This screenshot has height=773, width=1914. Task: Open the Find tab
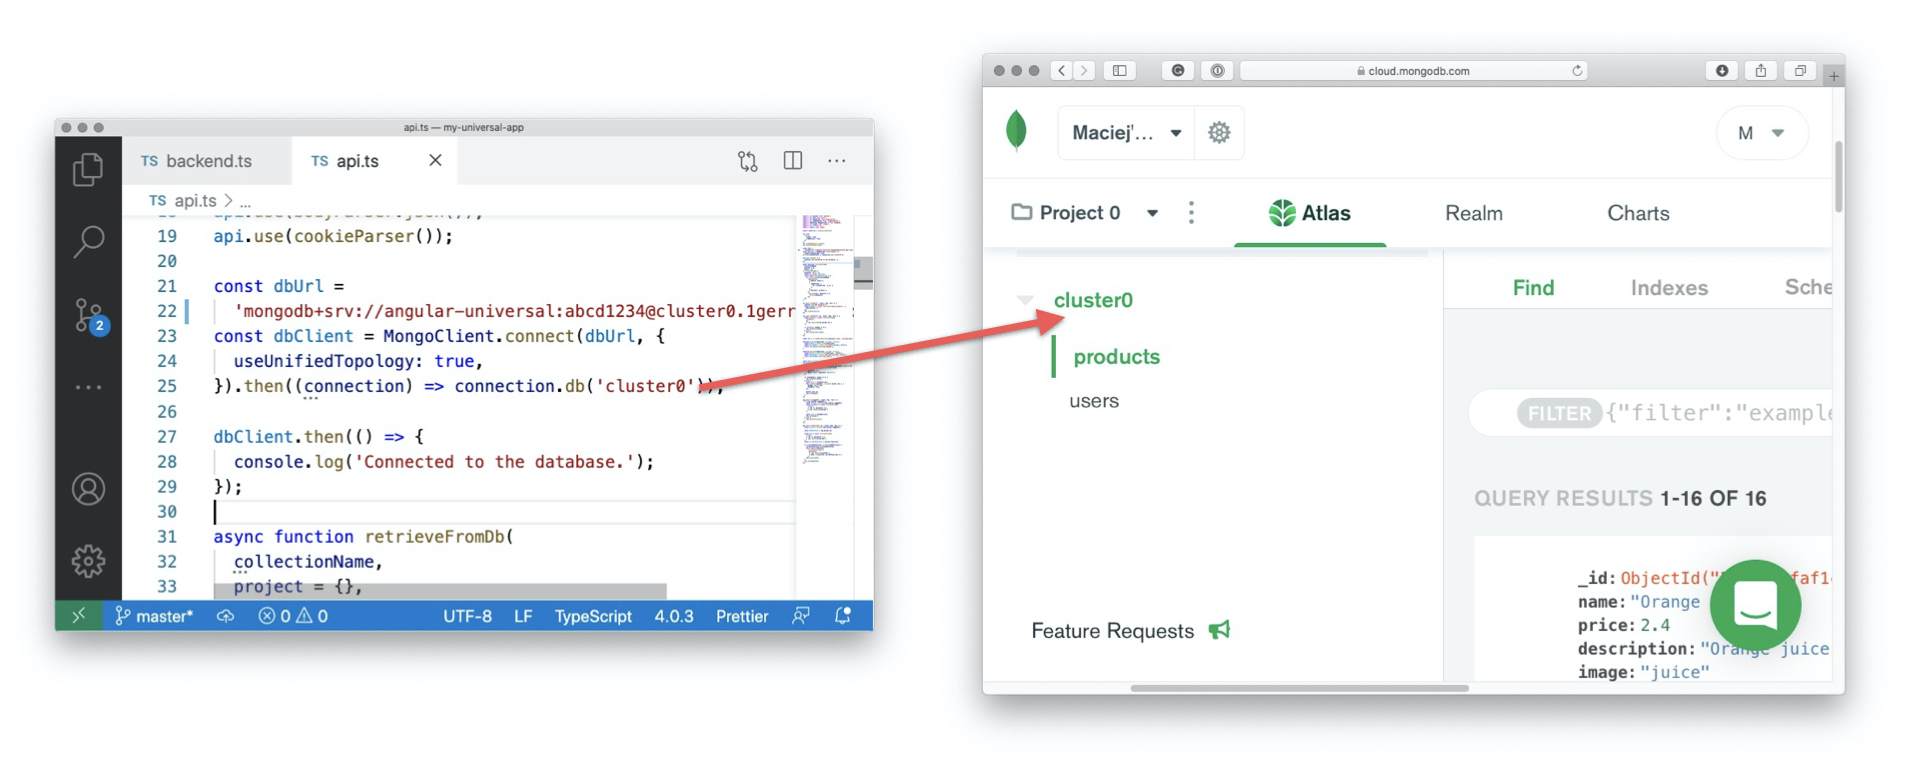pyautogui.click(x=1533, y=288)
